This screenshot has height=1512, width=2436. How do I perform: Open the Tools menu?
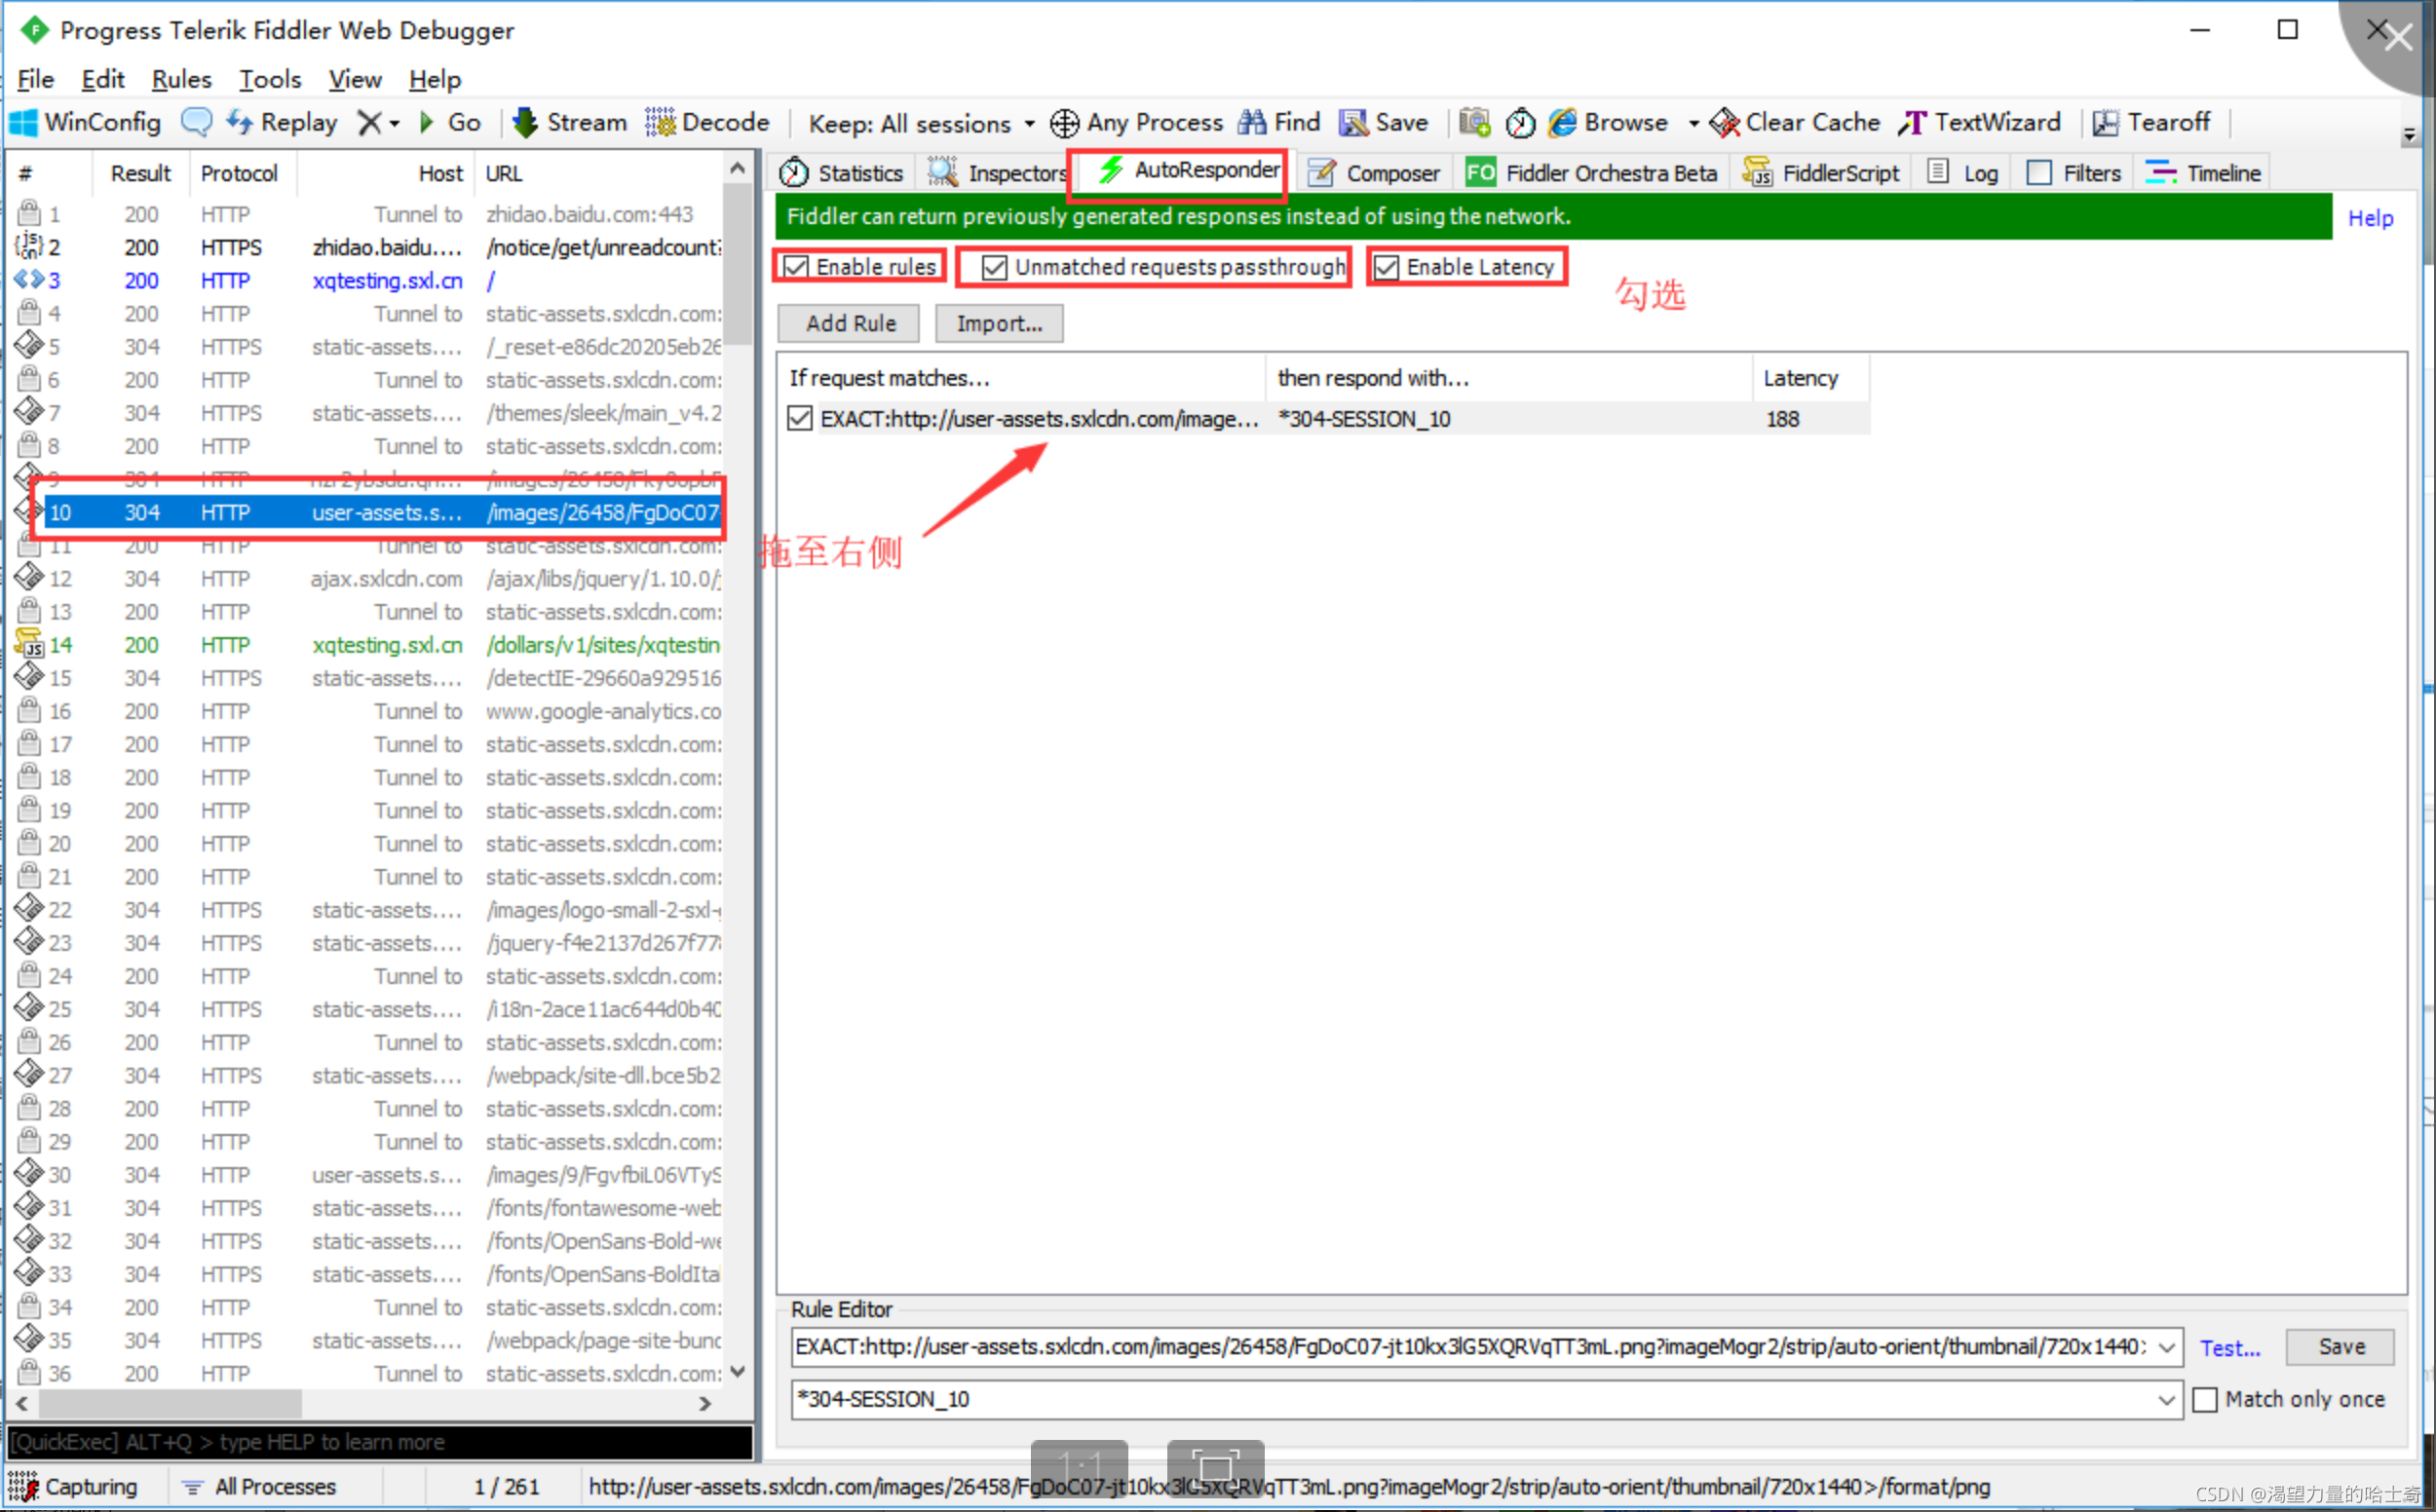tap(268, 77)
